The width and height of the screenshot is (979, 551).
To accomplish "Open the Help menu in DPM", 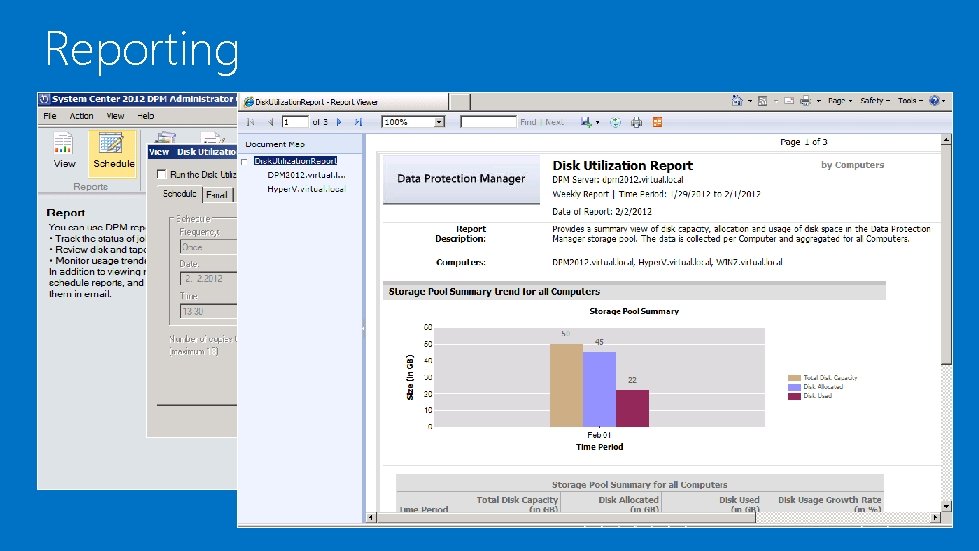I will (145, 116).
